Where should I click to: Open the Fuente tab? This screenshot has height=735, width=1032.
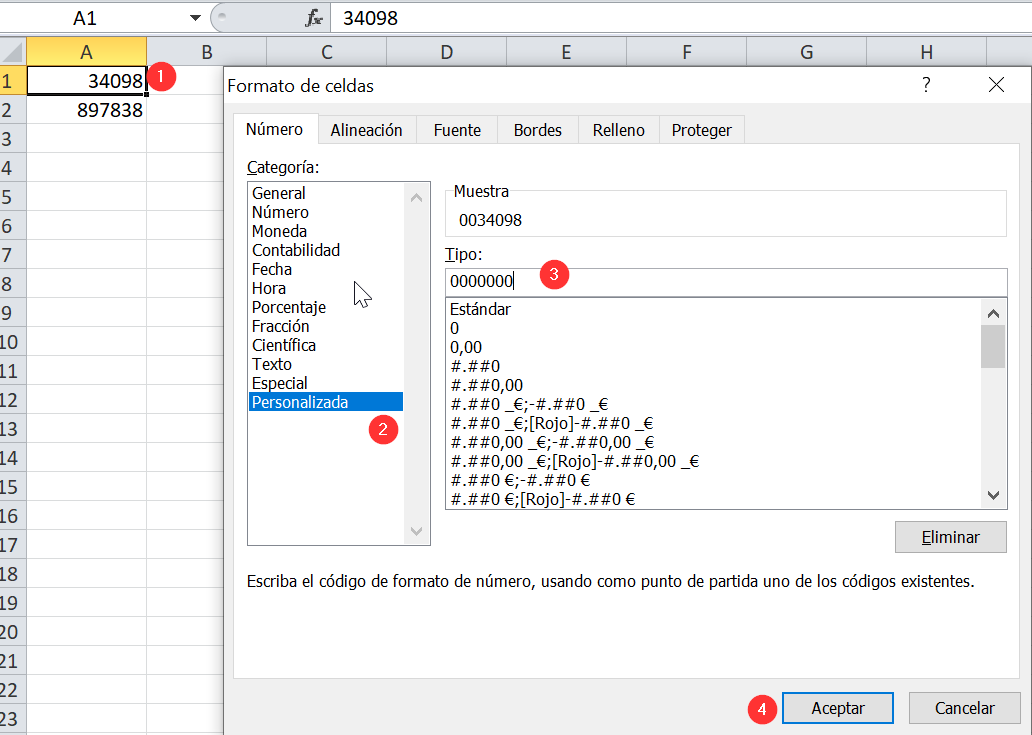click(x=457, y=130)
